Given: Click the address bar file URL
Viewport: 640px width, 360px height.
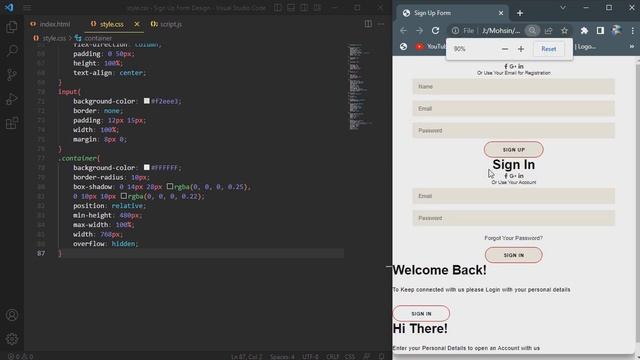Looking at the screenshot, I should point(501,31).
